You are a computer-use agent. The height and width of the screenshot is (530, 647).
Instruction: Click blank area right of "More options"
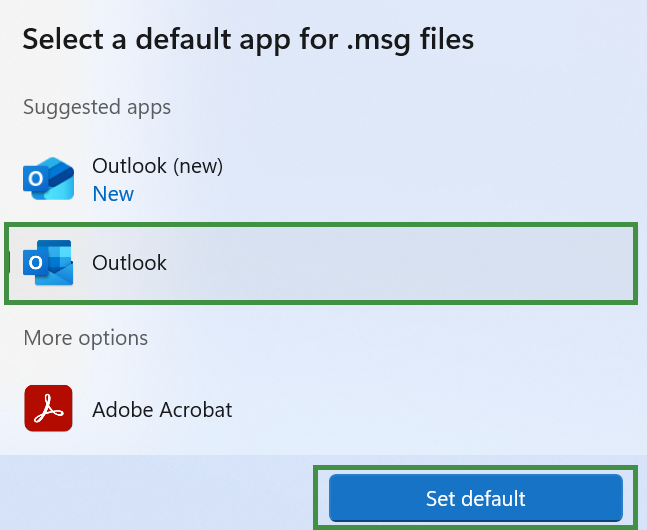[x=400, y=338]
